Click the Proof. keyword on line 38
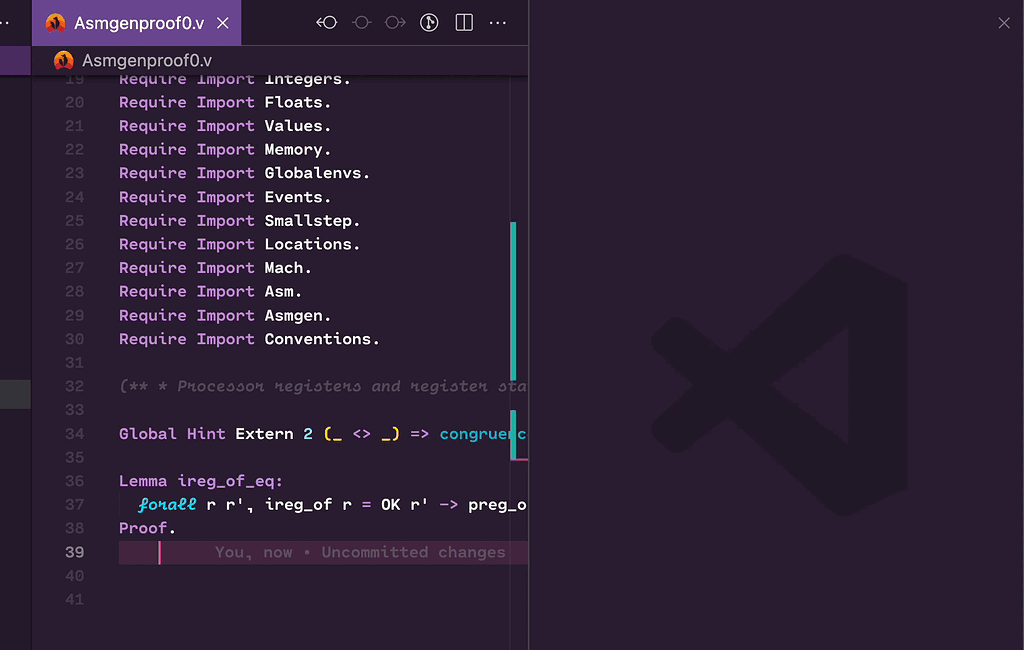1024x650 pixels. (x=145, y=527)
